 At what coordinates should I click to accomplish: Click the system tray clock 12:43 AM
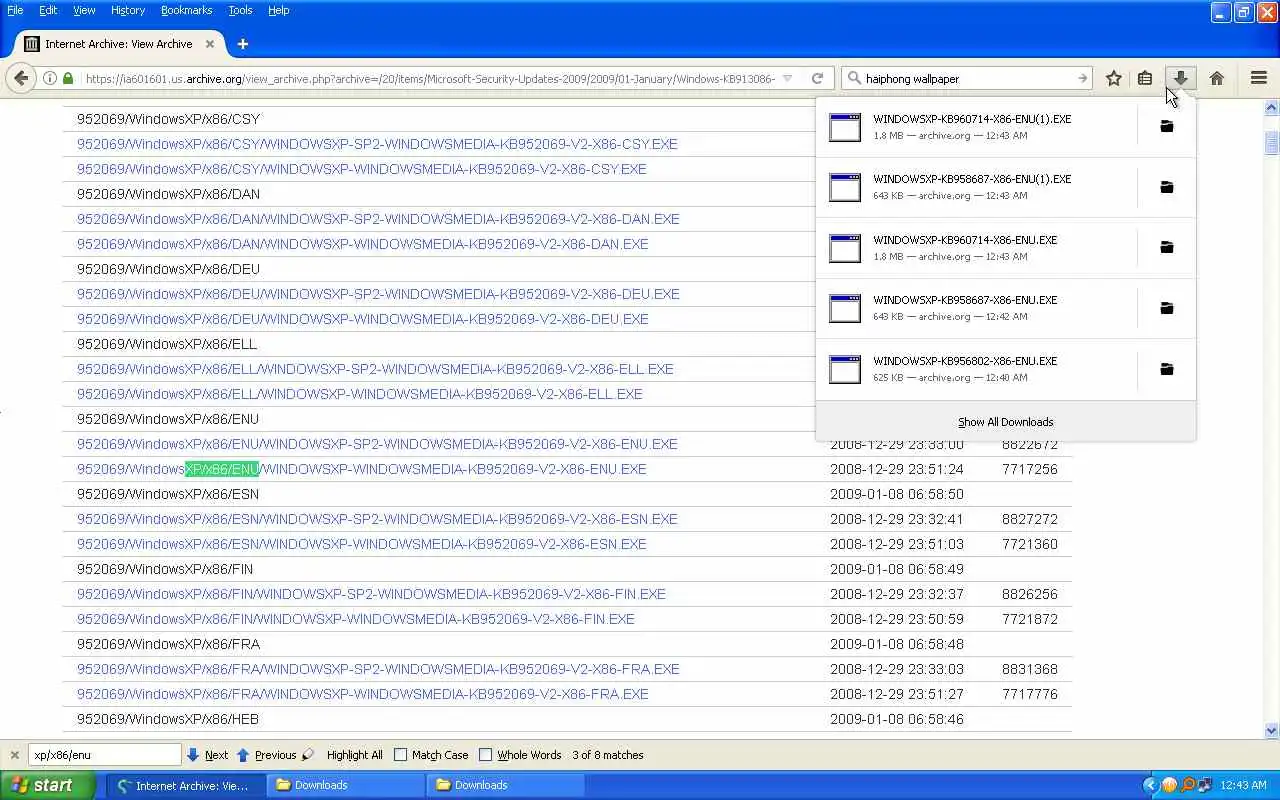click(x=1243, y=785)
